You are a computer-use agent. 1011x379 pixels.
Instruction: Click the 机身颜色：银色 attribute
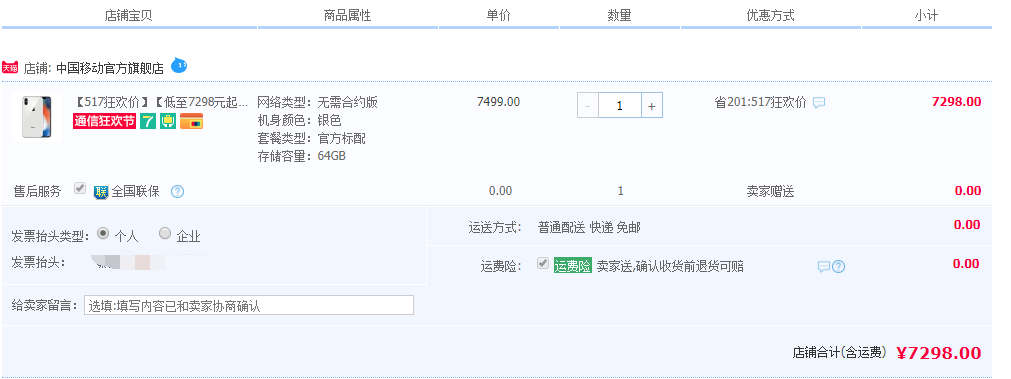[x=299, y=120]
